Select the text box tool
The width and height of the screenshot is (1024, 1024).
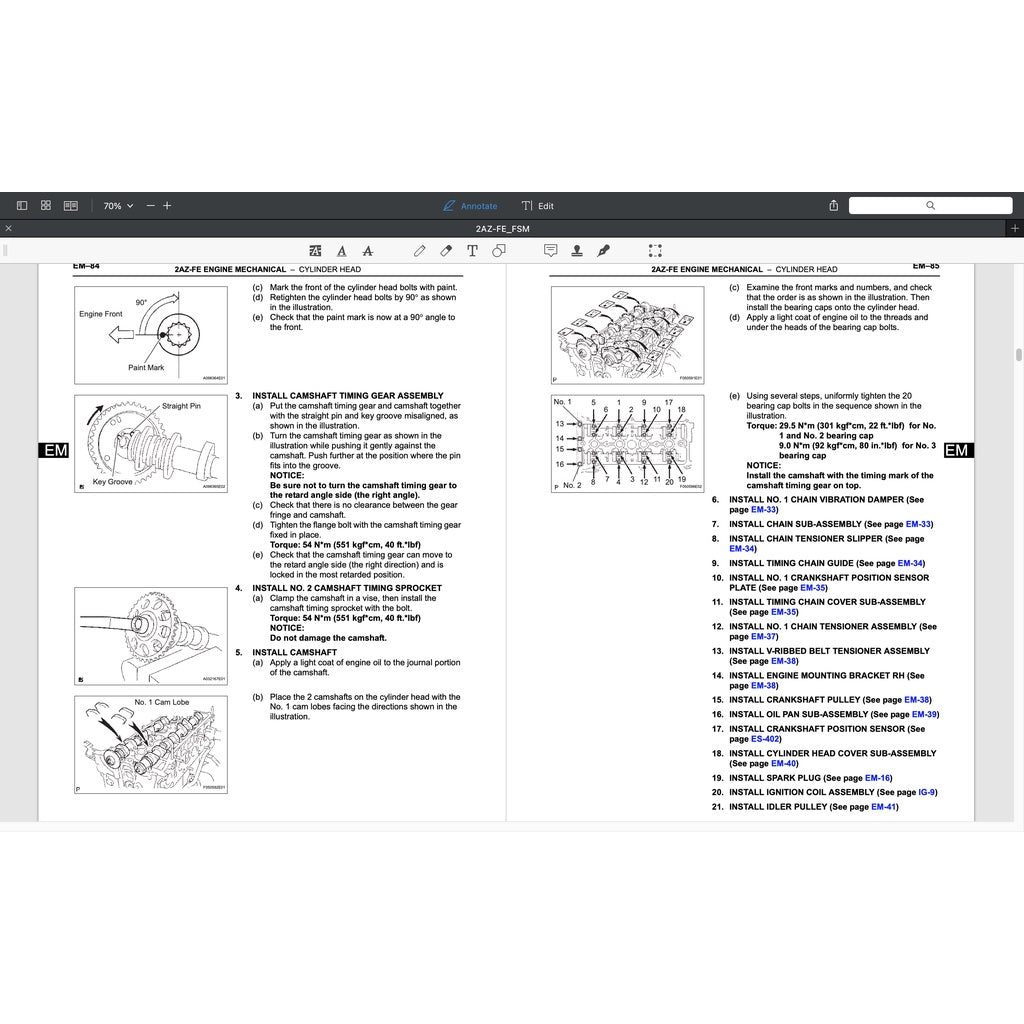(x=472, y=251)
